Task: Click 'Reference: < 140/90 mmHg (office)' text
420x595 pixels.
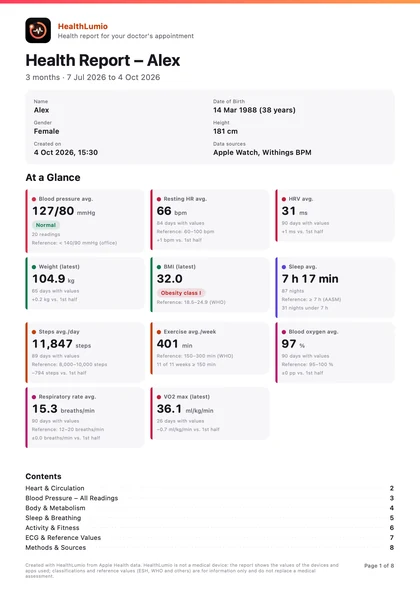Action: point(74,243)
